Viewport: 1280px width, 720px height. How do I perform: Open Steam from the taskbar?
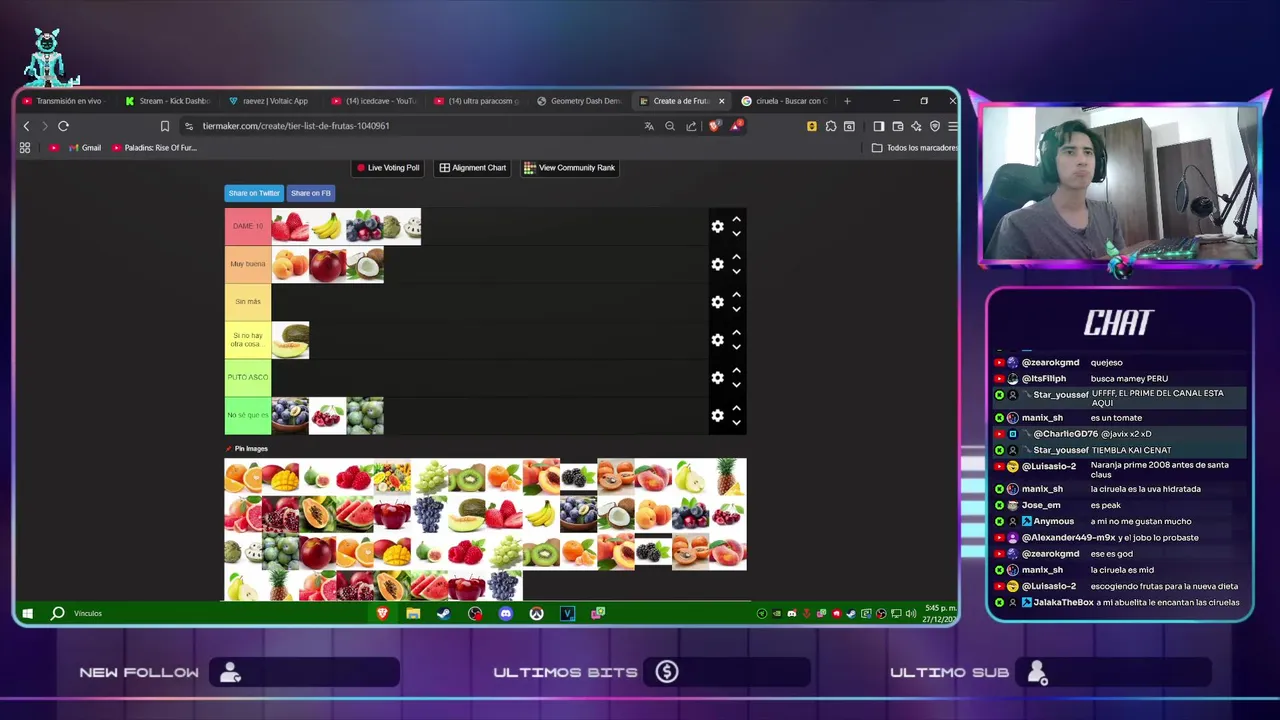point(444,613)
